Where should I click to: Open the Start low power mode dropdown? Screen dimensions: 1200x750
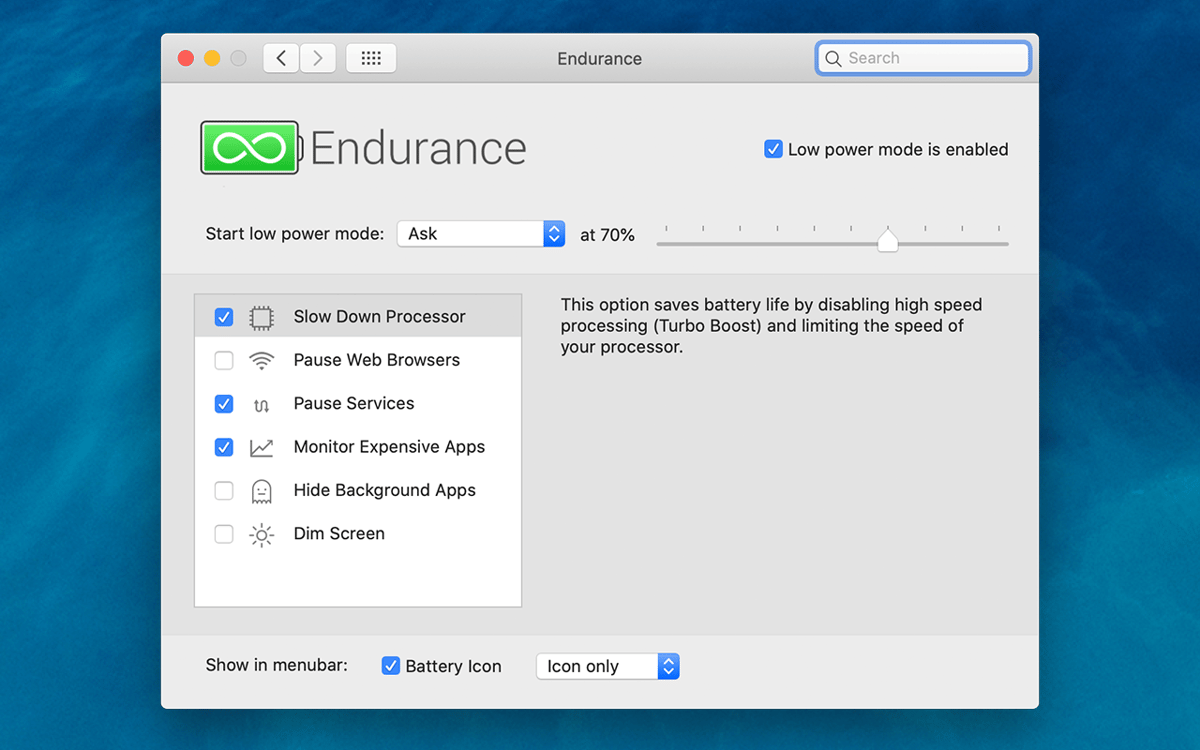coord(481,234)
